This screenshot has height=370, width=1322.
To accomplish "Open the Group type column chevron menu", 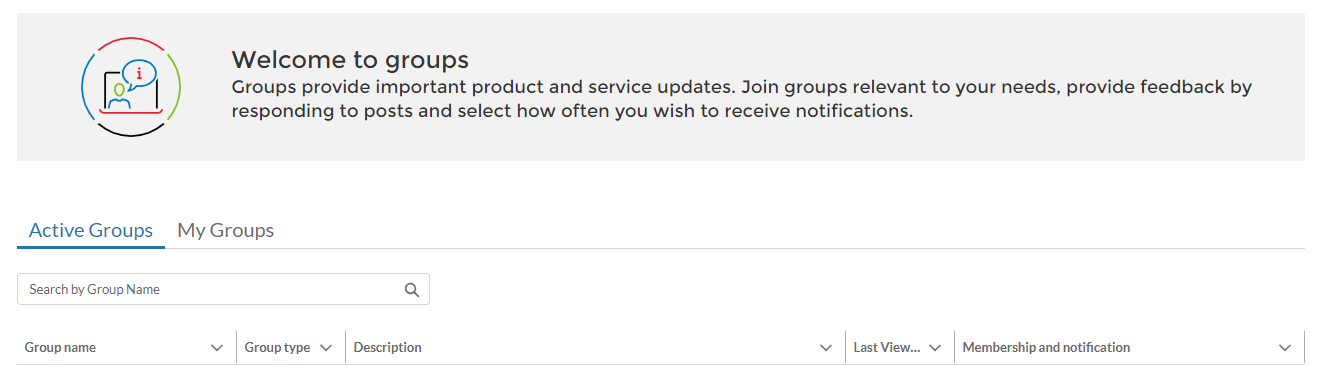I will (x=326, y=348).
